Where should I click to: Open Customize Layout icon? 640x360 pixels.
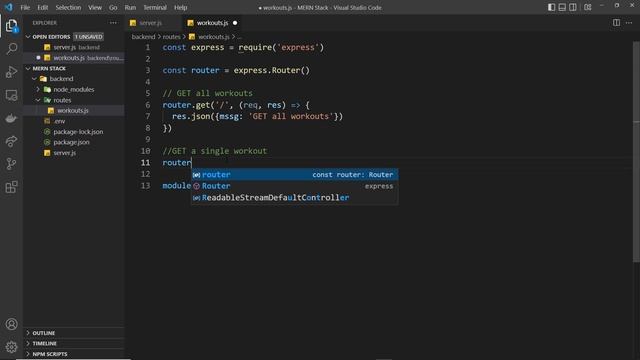click(x=588, y=7)
